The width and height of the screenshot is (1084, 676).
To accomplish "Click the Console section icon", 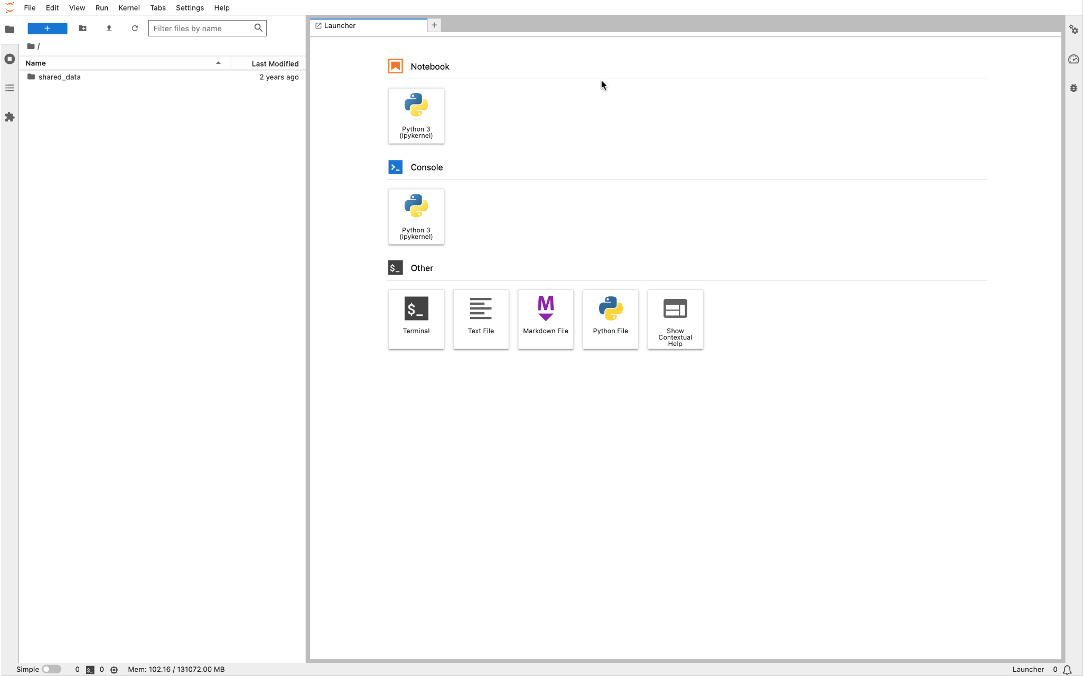I will coord(395,167).
